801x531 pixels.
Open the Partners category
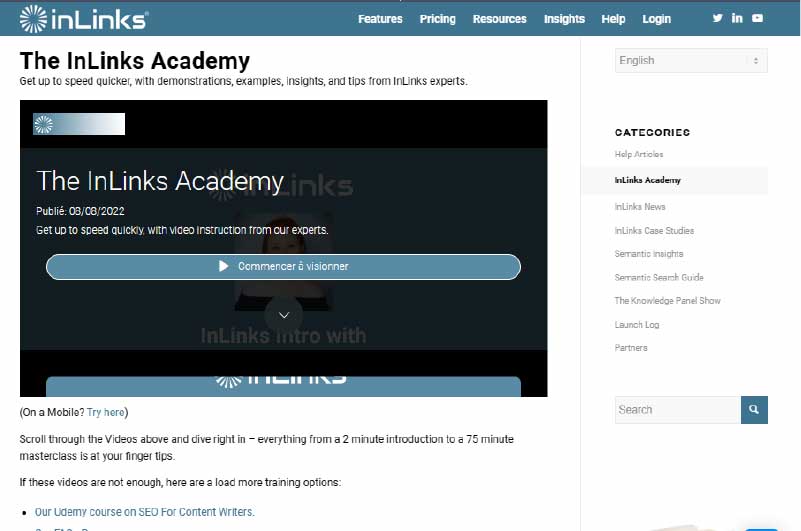[631, 348]
